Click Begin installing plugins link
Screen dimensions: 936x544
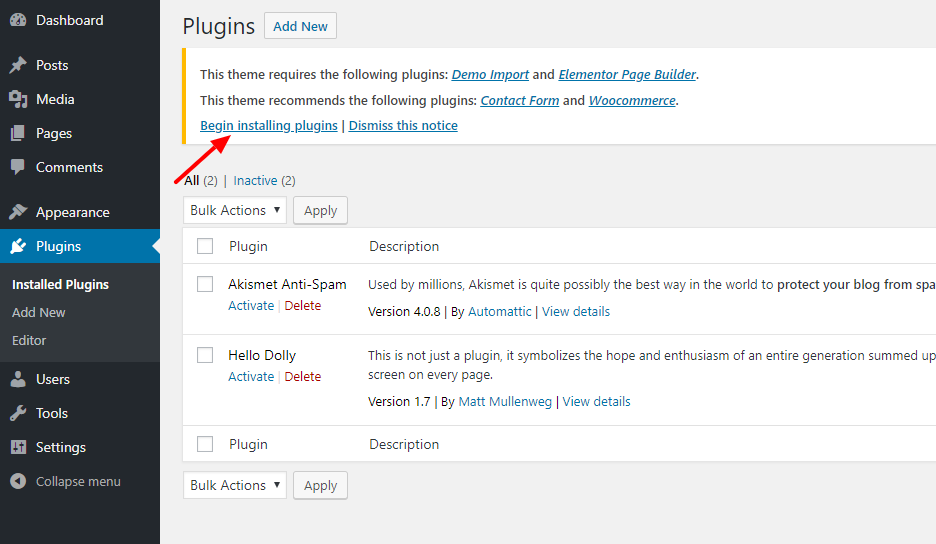tap(269, 125)
